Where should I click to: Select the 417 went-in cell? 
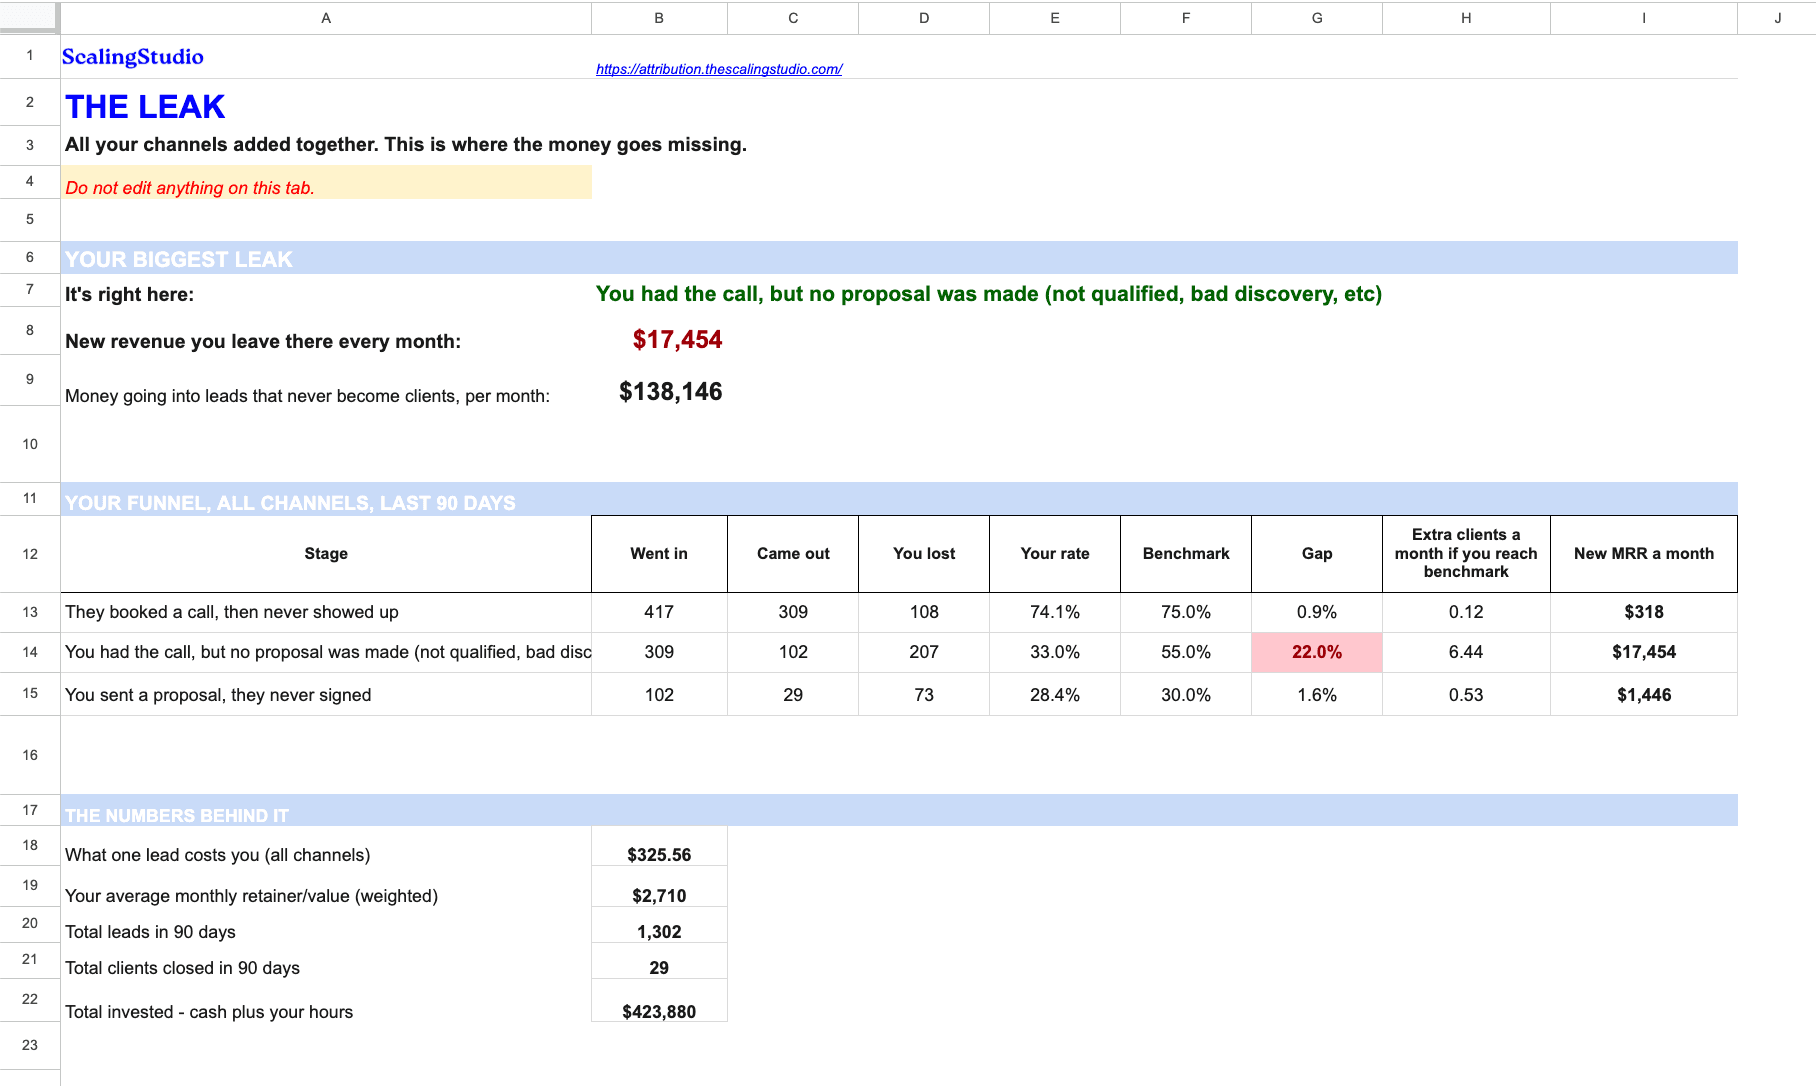[x=659, y=612]
